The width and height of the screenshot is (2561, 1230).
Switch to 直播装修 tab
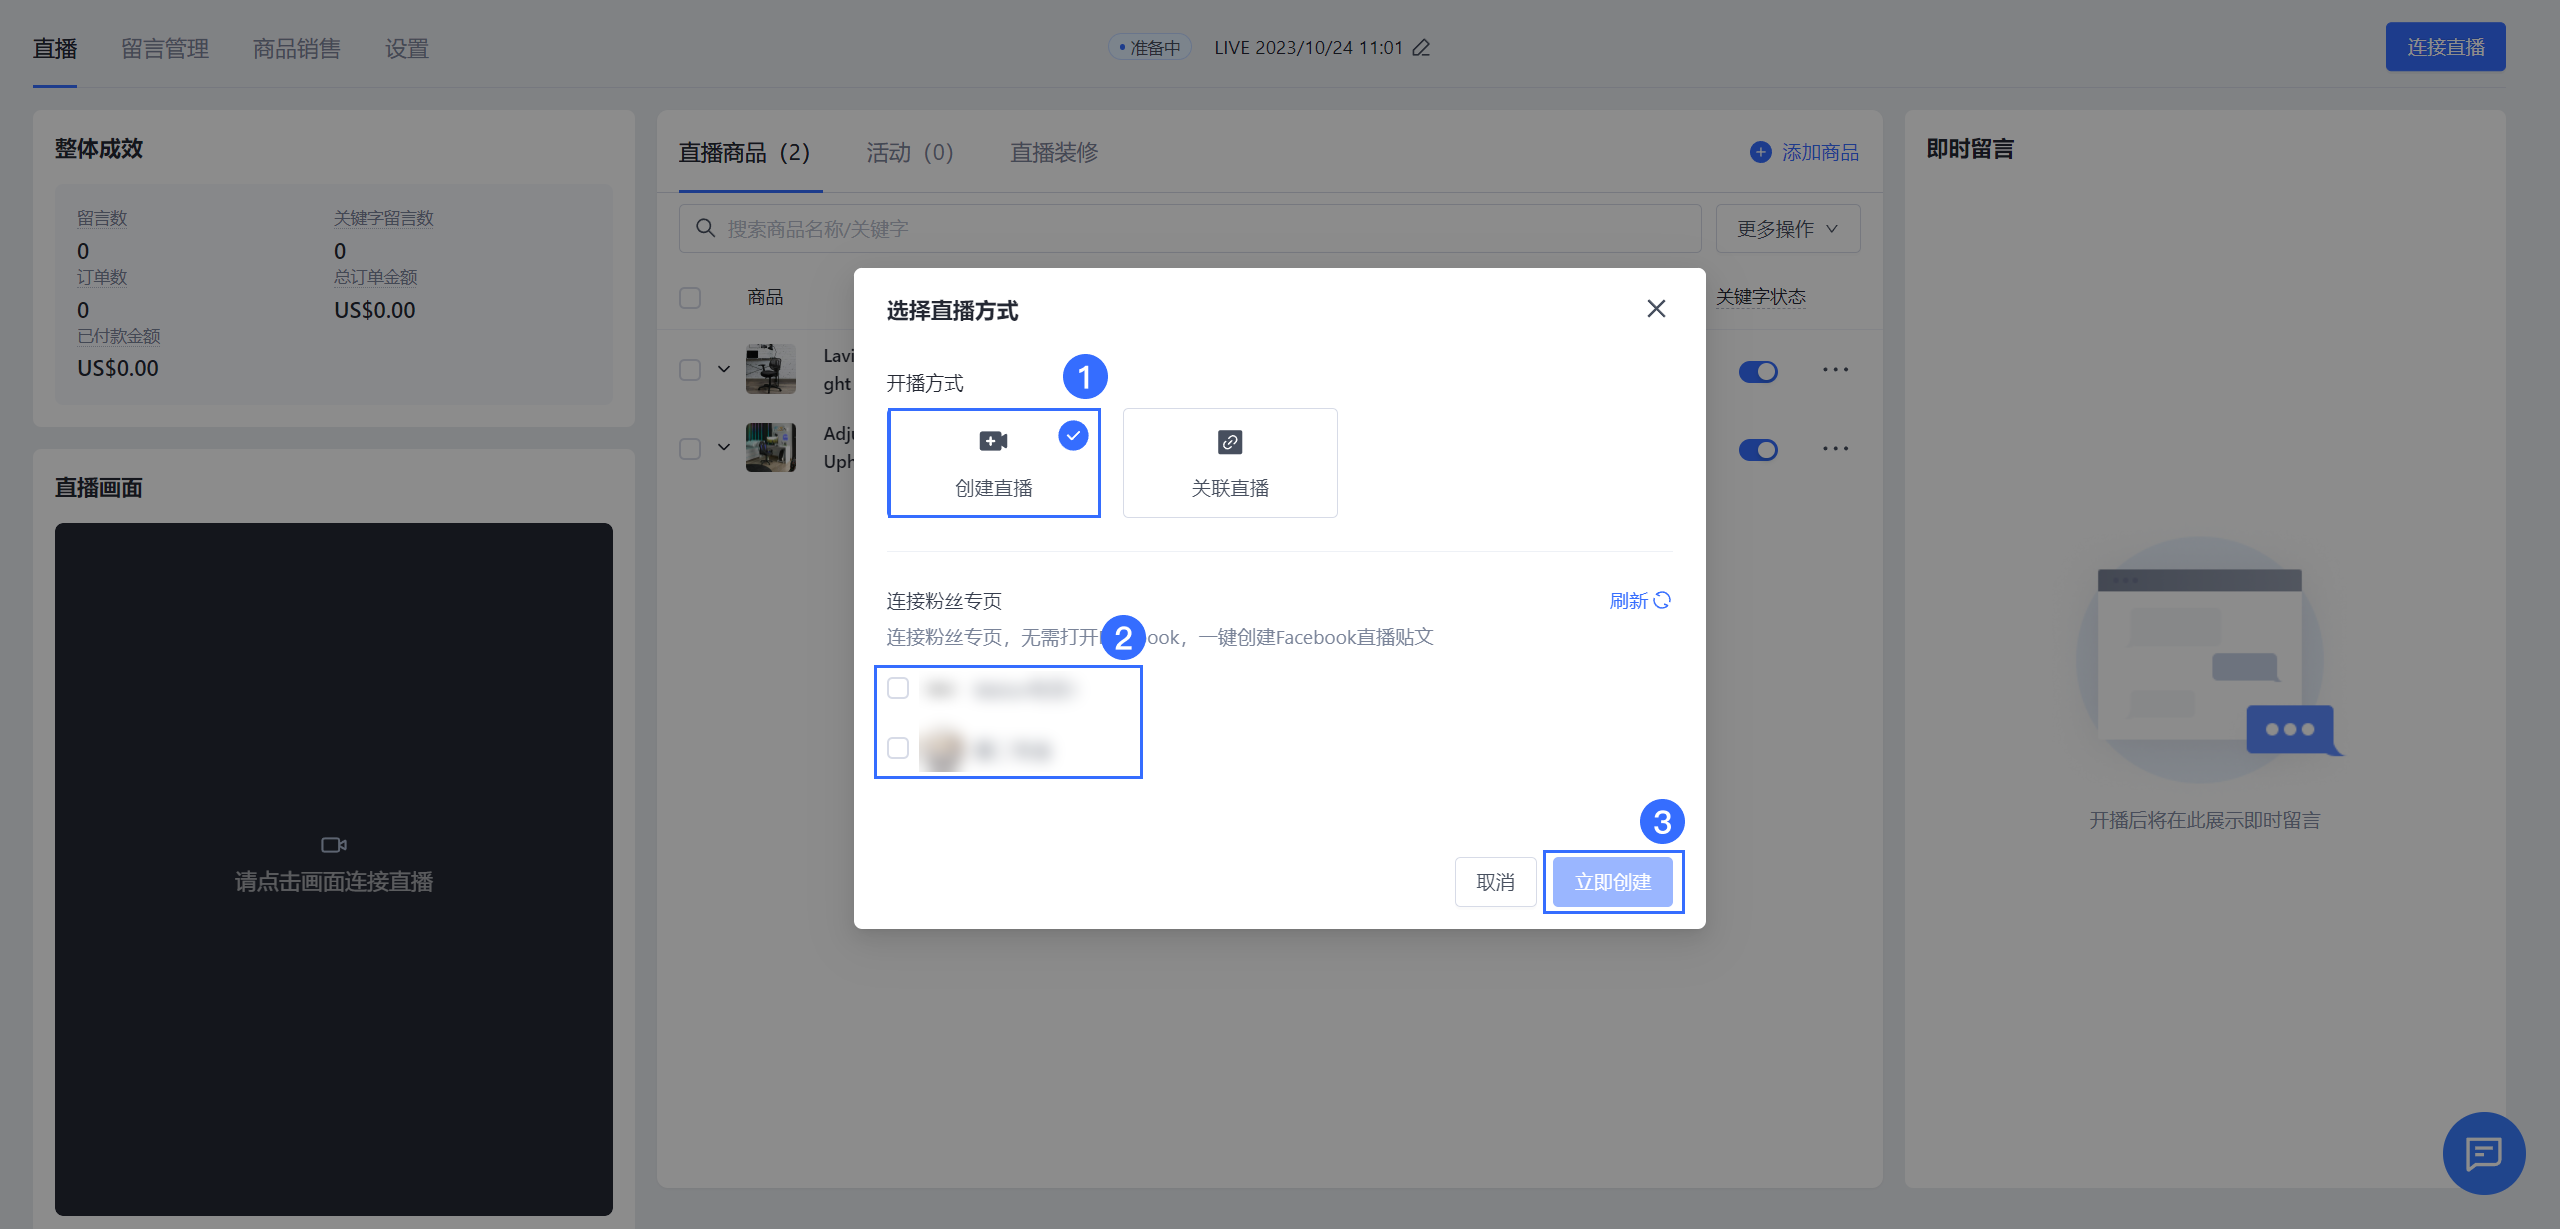click(1054, 152)
